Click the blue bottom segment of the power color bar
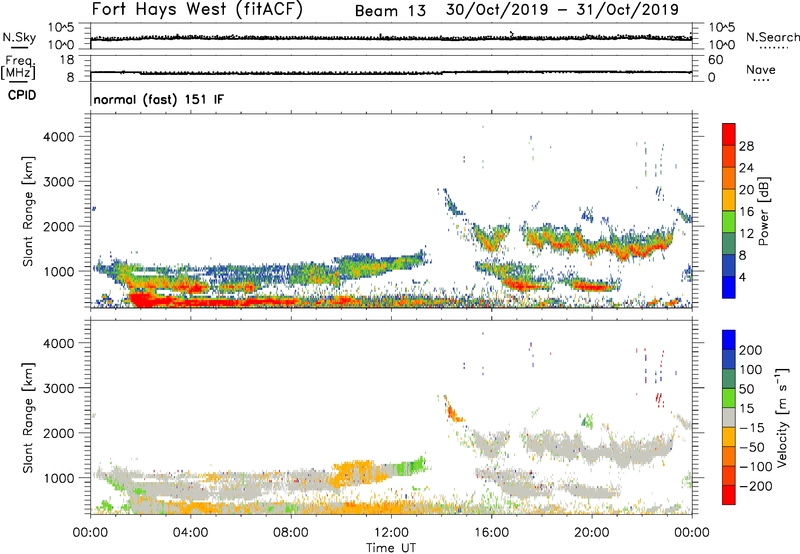The width and height of the screenshot is (800, 554). coord(729,287)
